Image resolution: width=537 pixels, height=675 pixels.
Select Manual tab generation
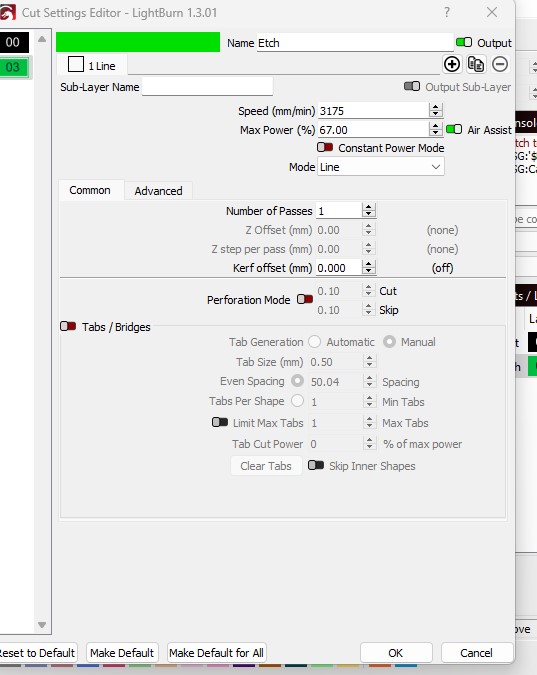pos(389,342)
